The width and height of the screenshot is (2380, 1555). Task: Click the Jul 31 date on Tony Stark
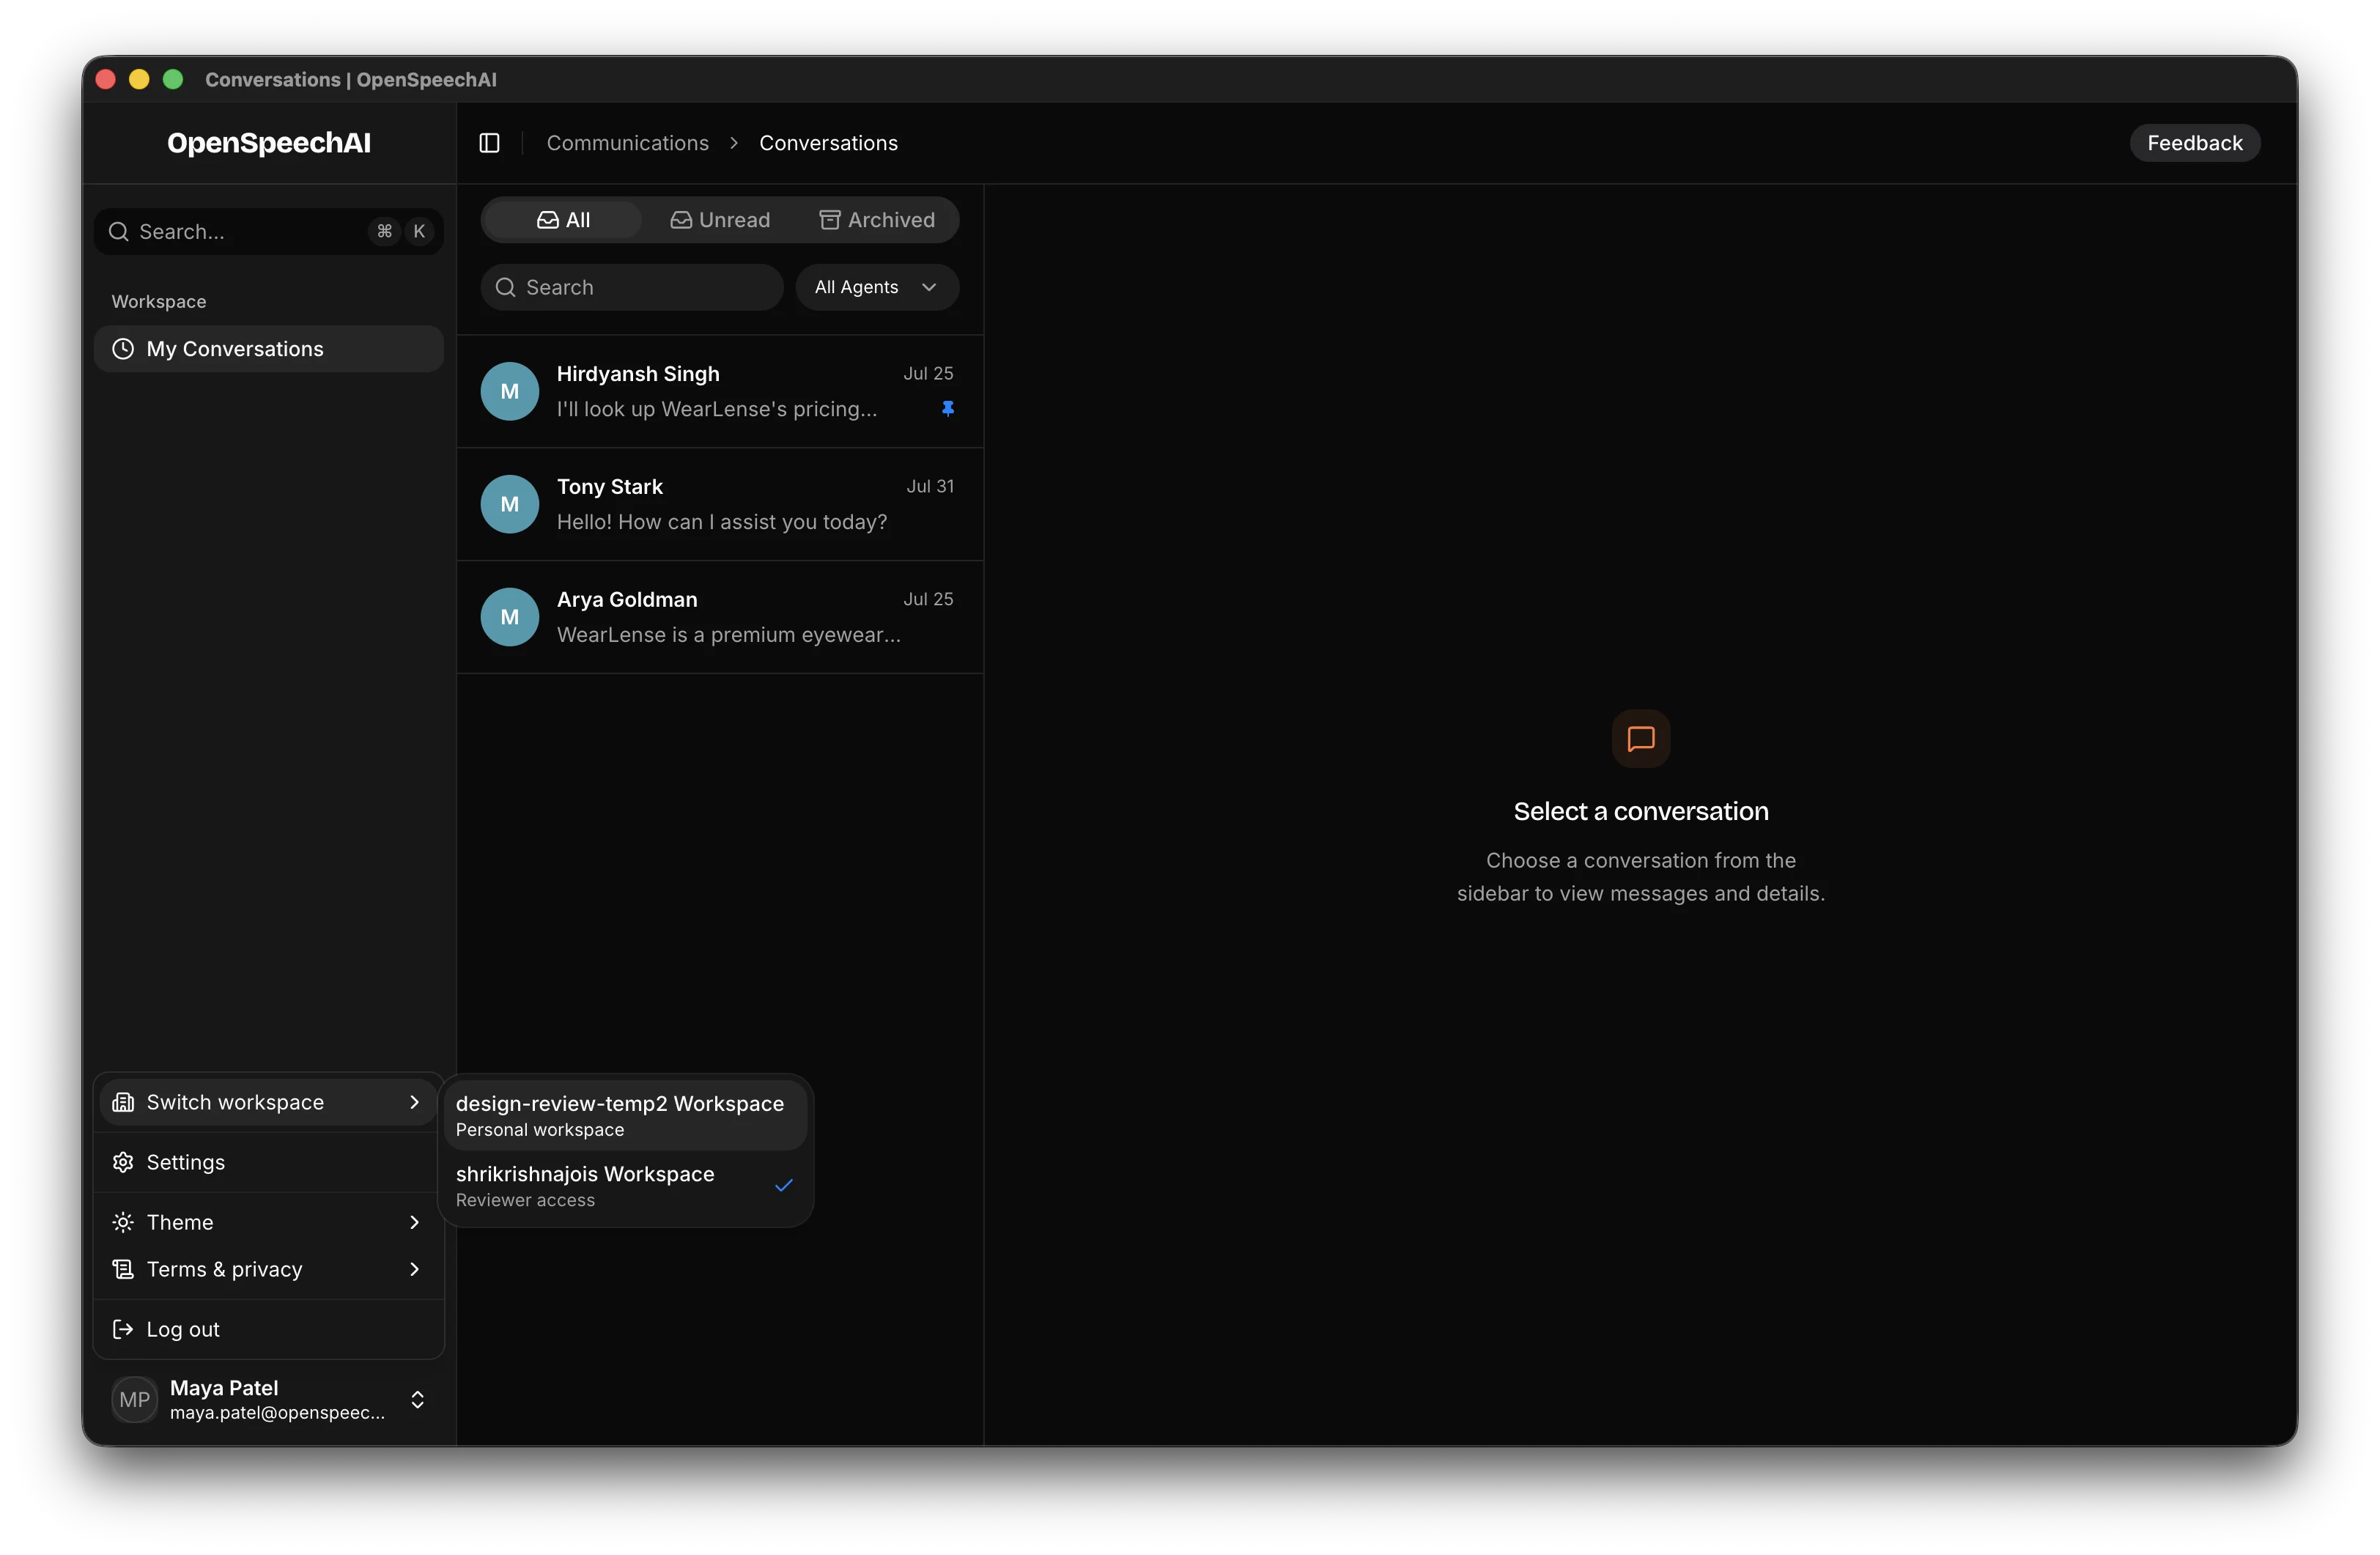pyautogui.click(x=930, y=486)
